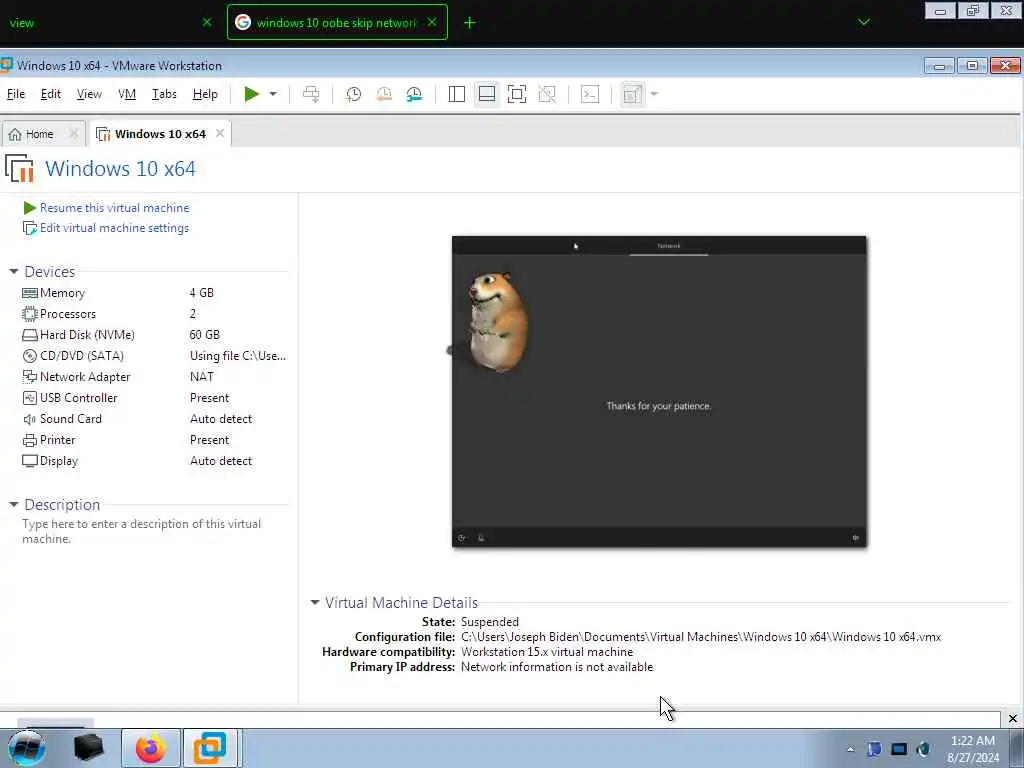Select the Processors device row

point(154,313)
